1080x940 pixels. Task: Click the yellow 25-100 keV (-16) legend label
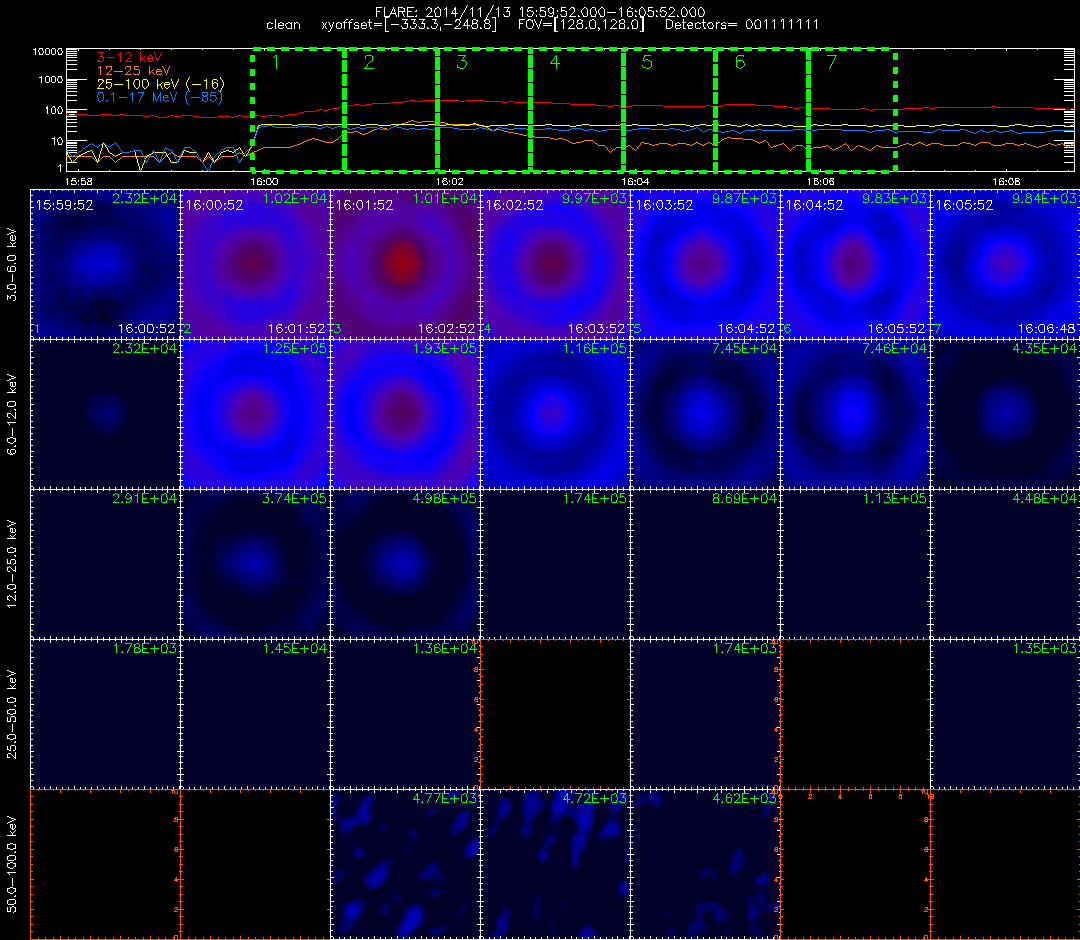(160, 84)
